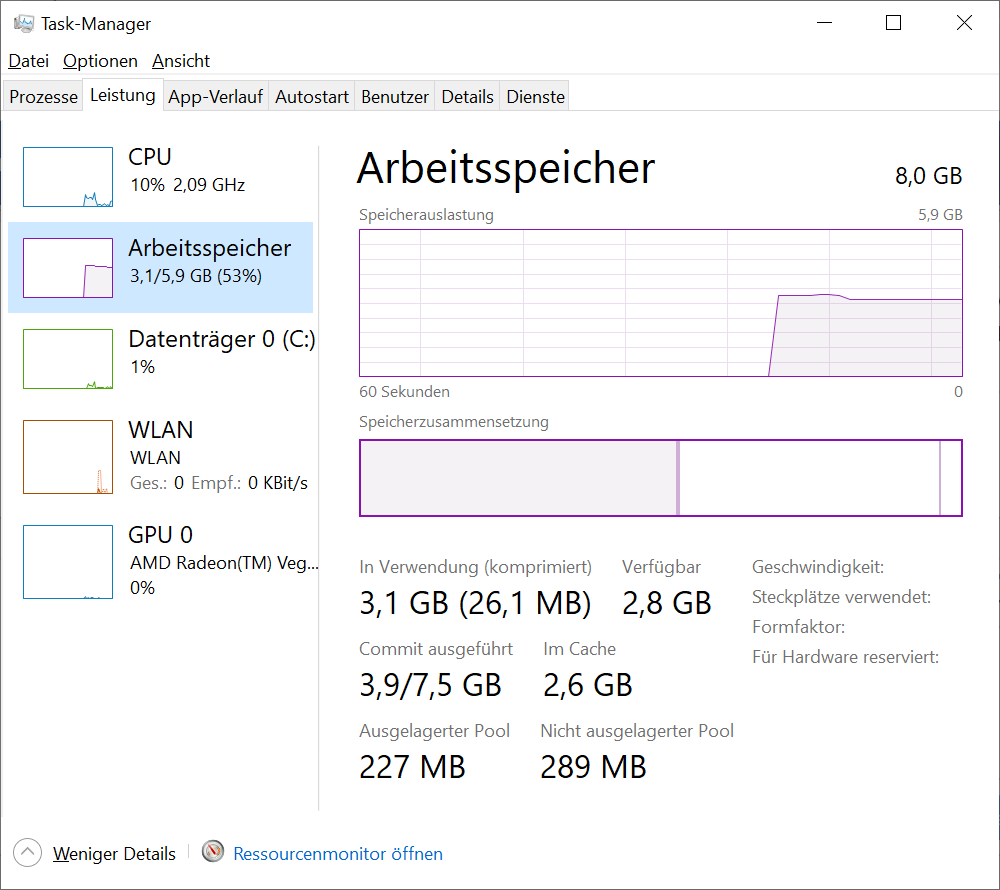Open the Ansicht menu

tap(181, 61)
